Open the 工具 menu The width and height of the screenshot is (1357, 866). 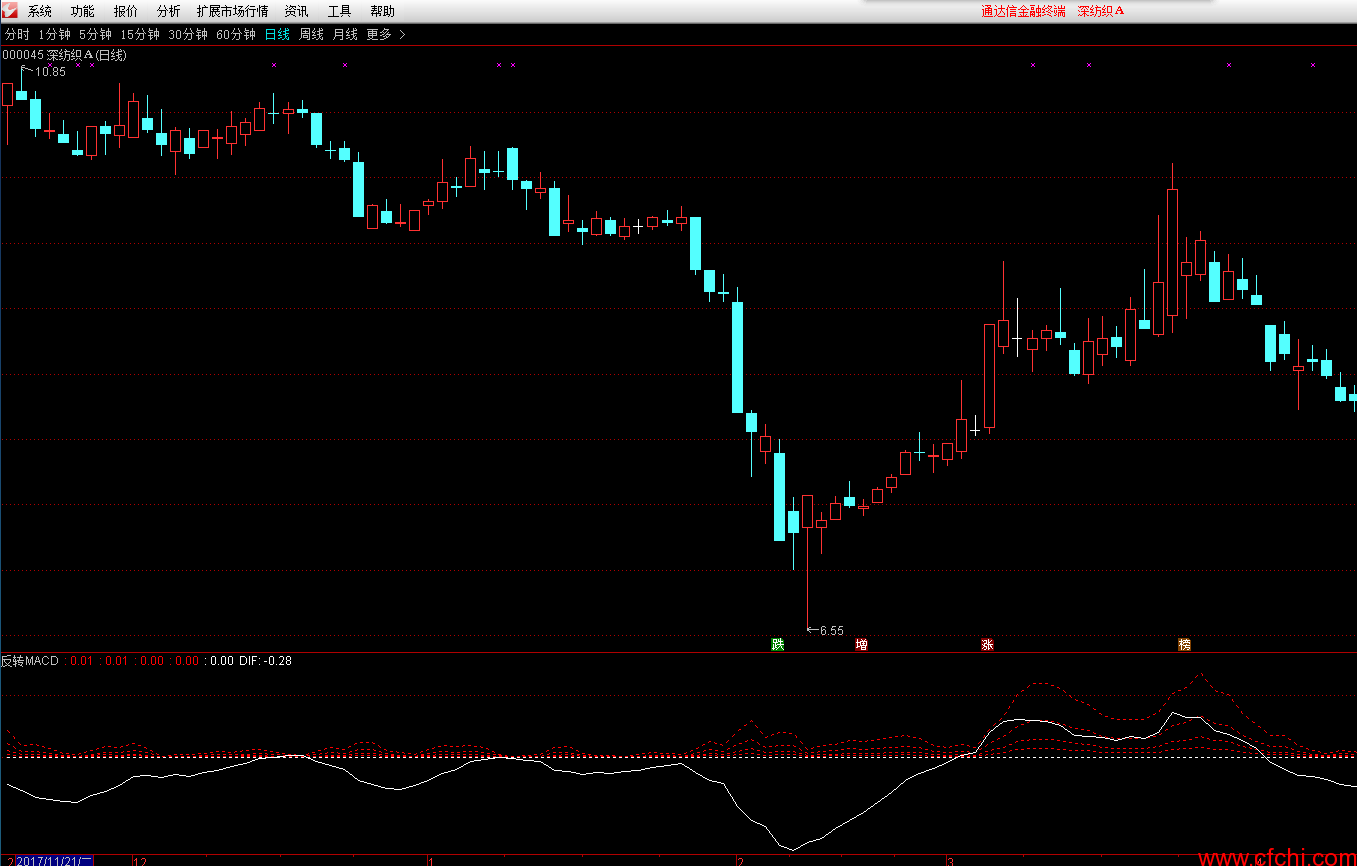tap(339, 11)
